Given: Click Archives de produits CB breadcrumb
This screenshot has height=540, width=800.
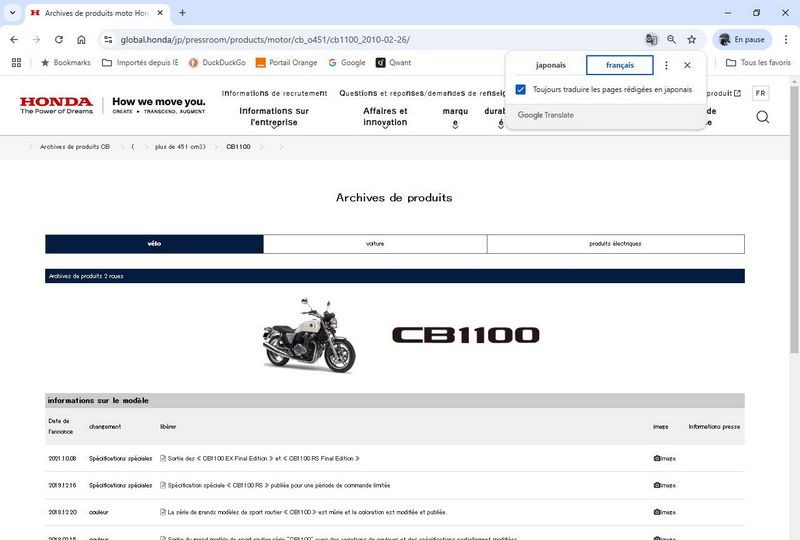Looking at the screenshot, I should 75,147.
